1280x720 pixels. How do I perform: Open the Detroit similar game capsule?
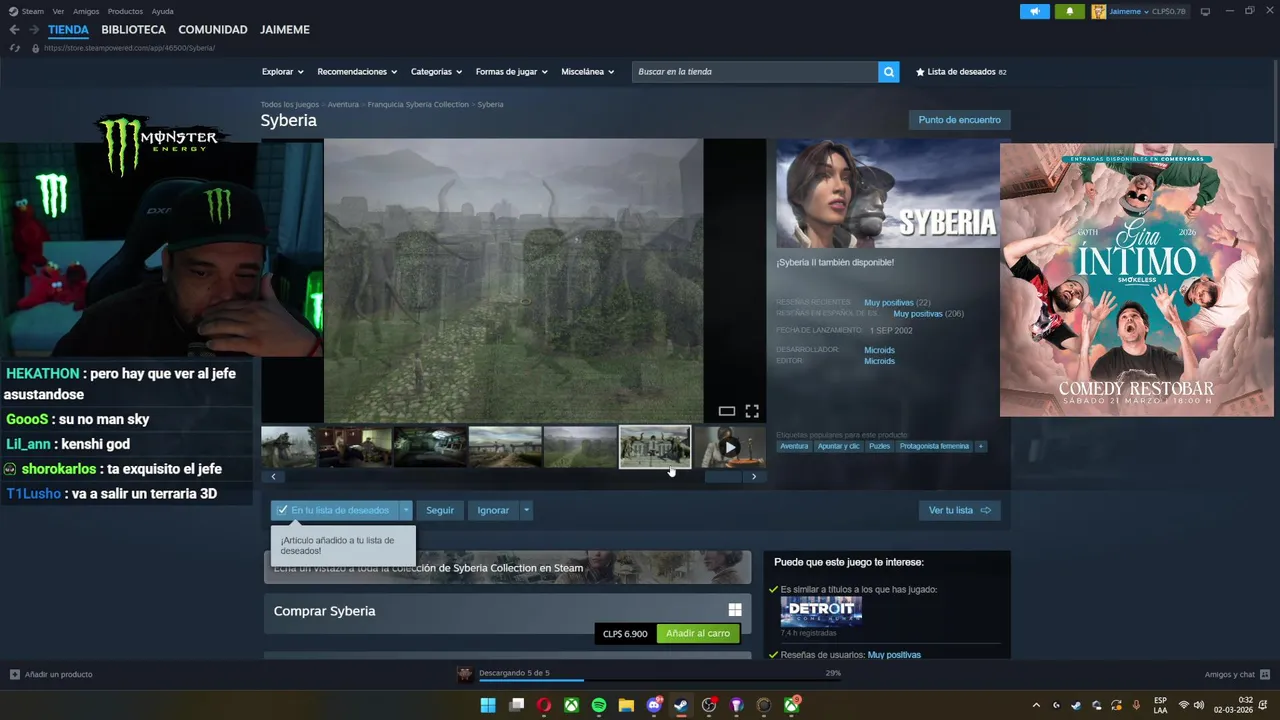(x=821, y=612)
